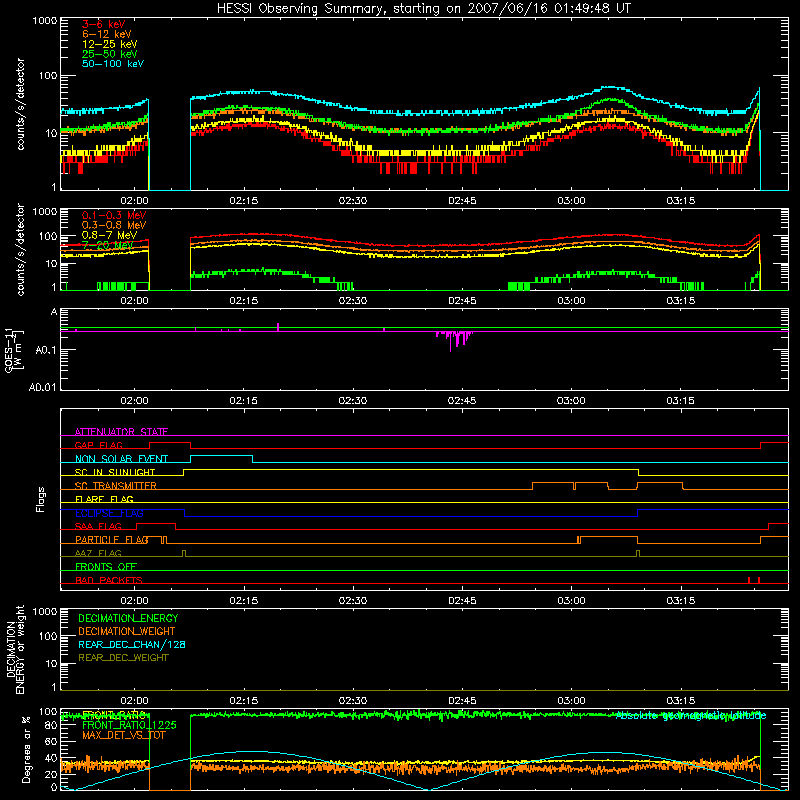
Task: Select the 0.1-0.3 MeV legend label
Action: pyautogui.click(x=114, y=215)
